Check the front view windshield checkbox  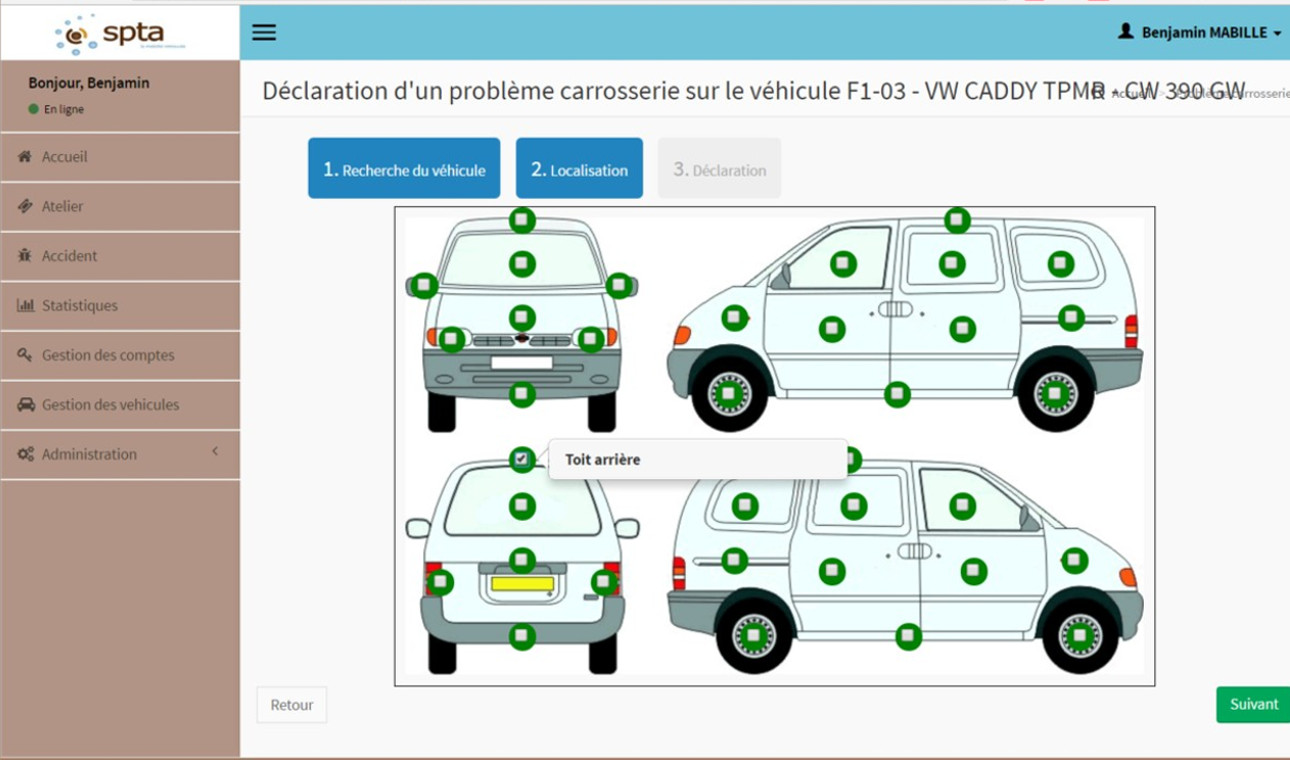click(x=522, y=264)
